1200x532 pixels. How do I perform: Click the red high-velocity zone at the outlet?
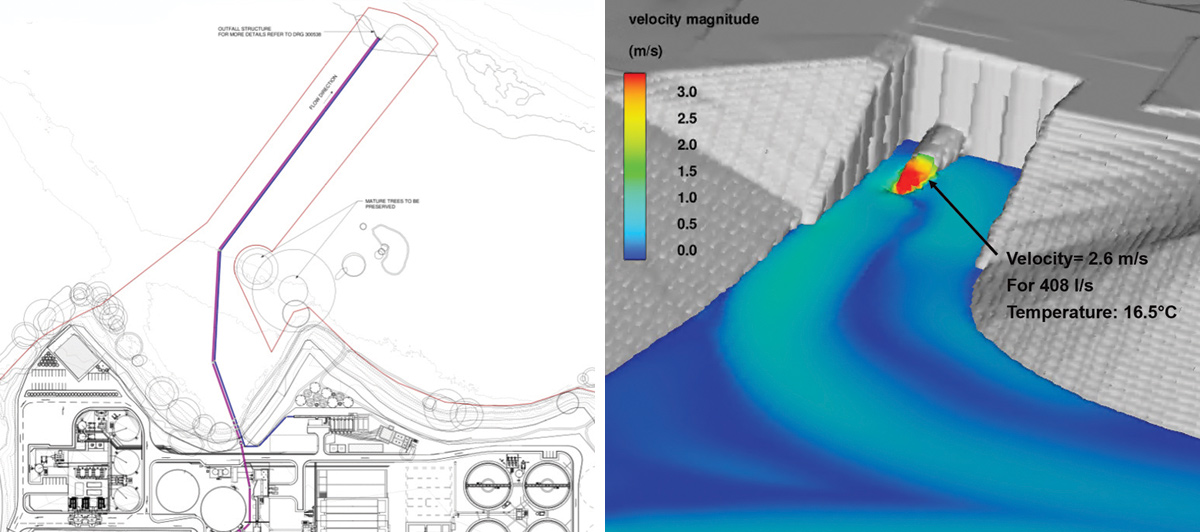(910, 177)
